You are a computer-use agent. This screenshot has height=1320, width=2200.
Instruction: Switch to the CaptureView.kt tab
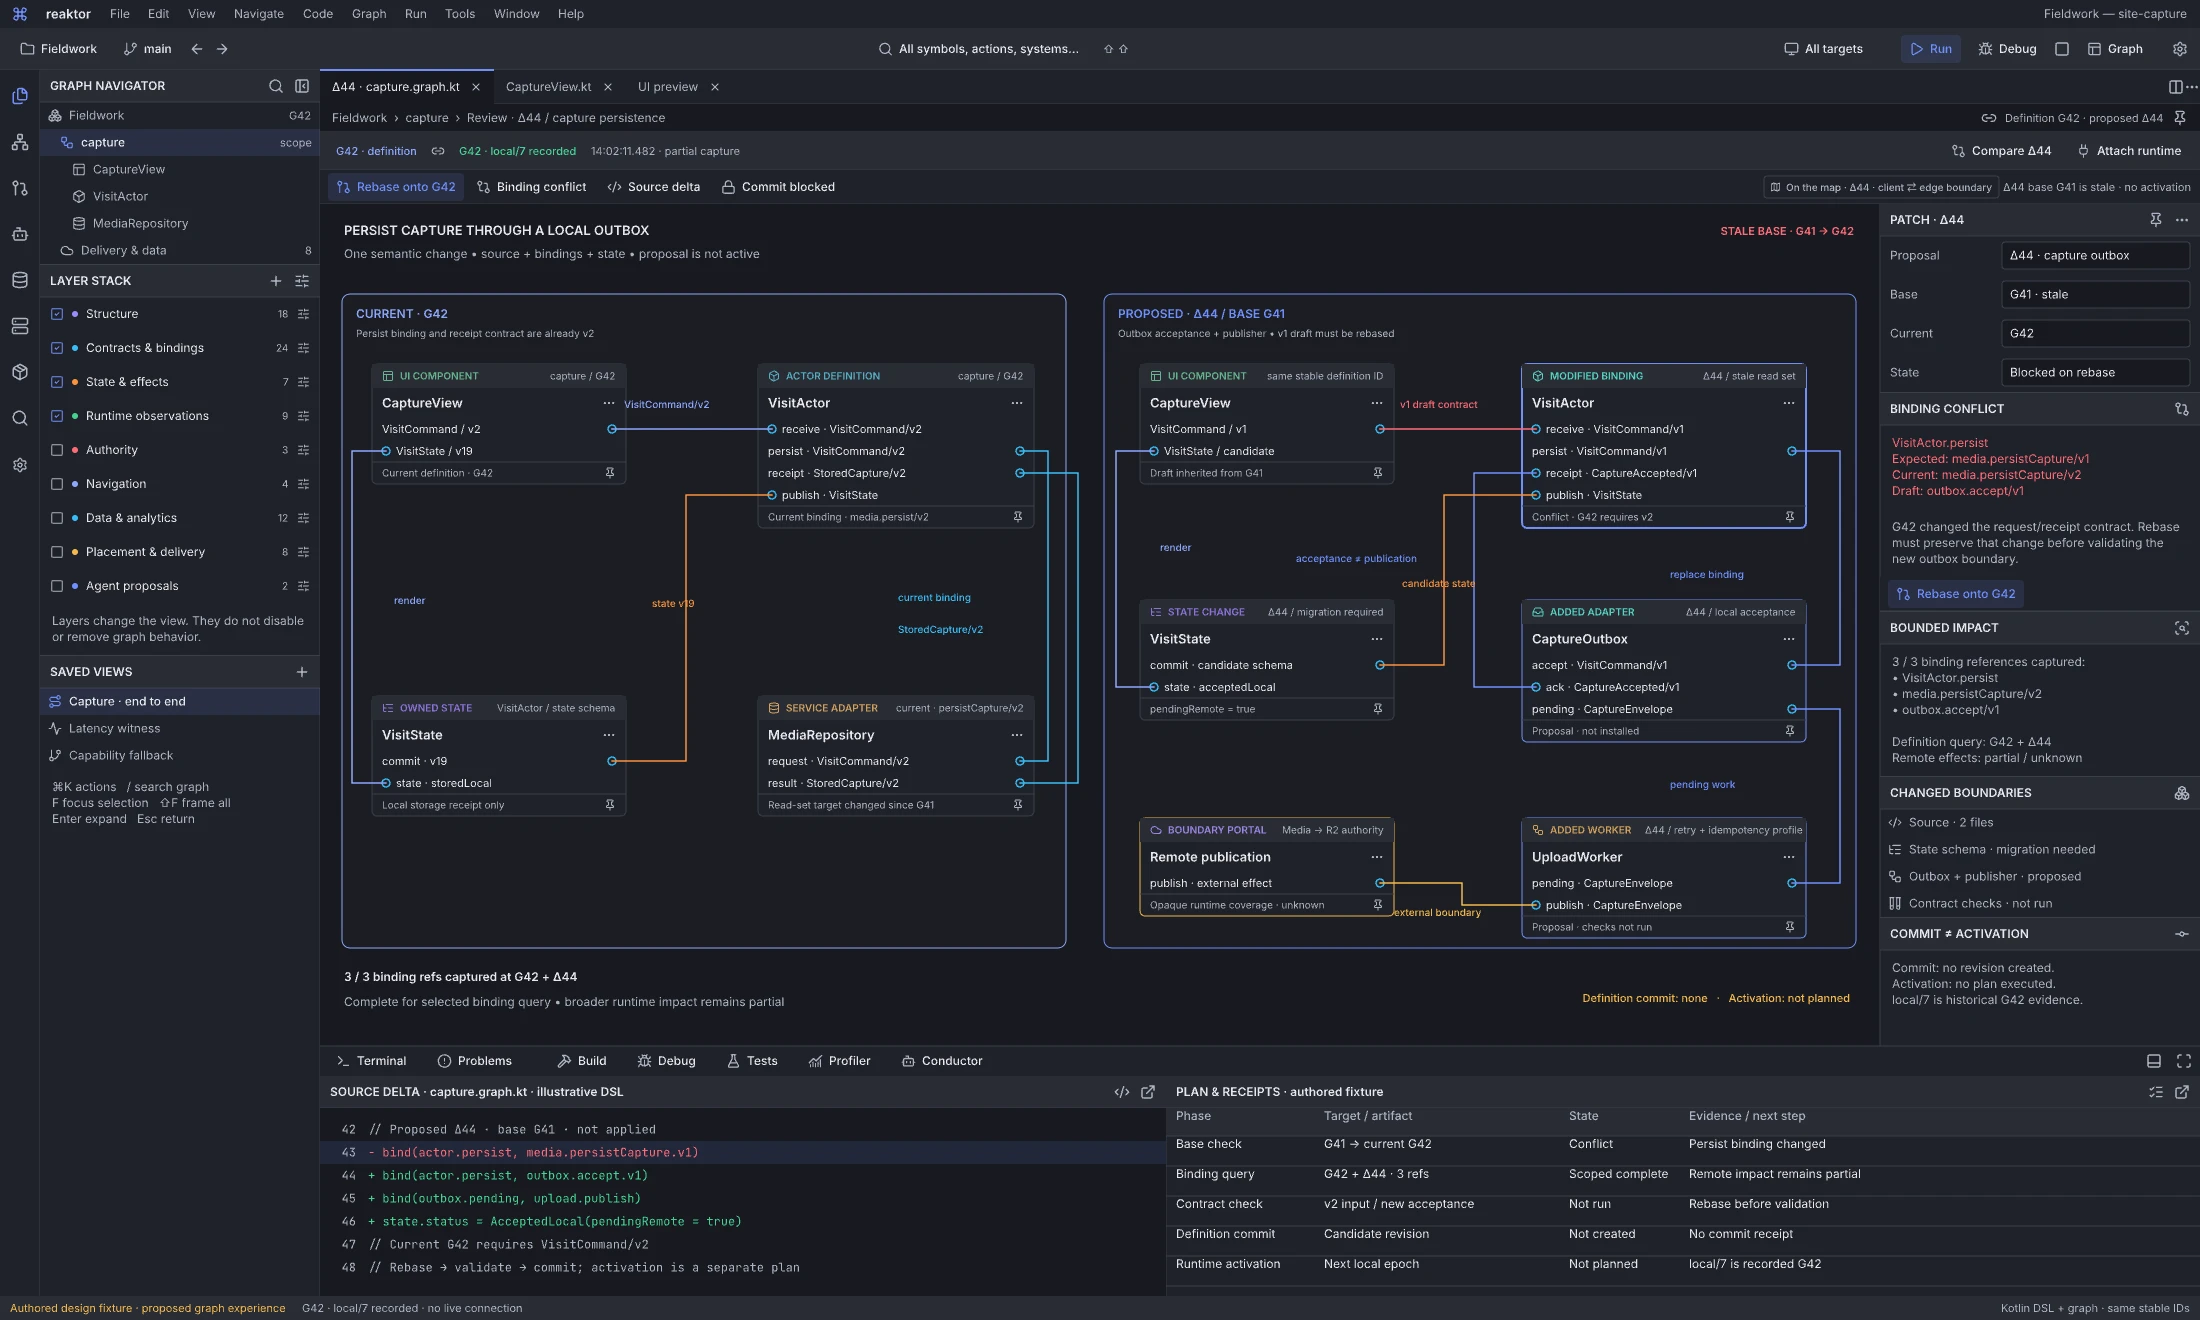coord(548,87)
